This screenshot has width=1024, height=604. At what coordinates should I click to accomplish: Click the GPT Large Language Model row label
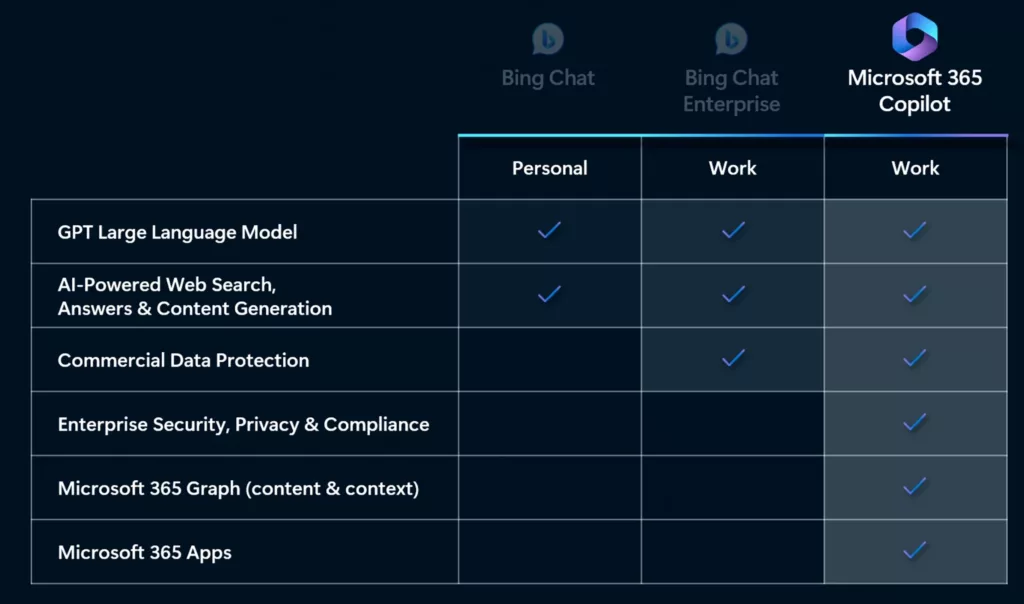(178, 232)
